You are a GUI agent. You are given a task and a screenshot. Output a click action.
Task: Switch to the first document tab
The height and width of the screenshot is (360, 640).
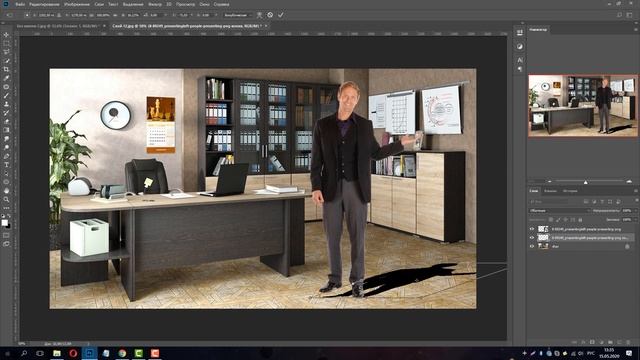(57, 26)
